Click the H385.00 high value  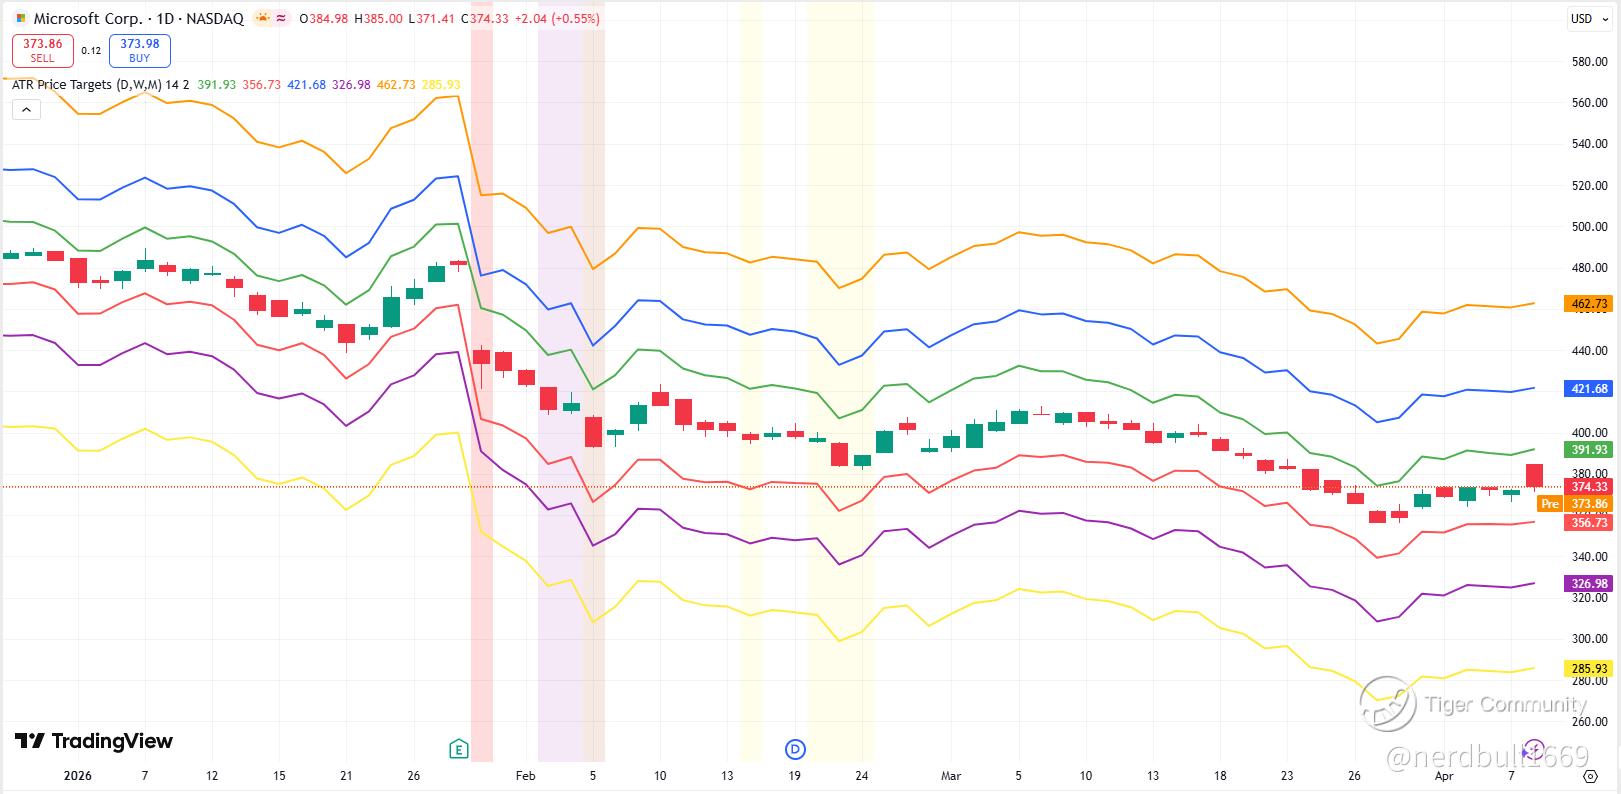(x=378, y=18)
